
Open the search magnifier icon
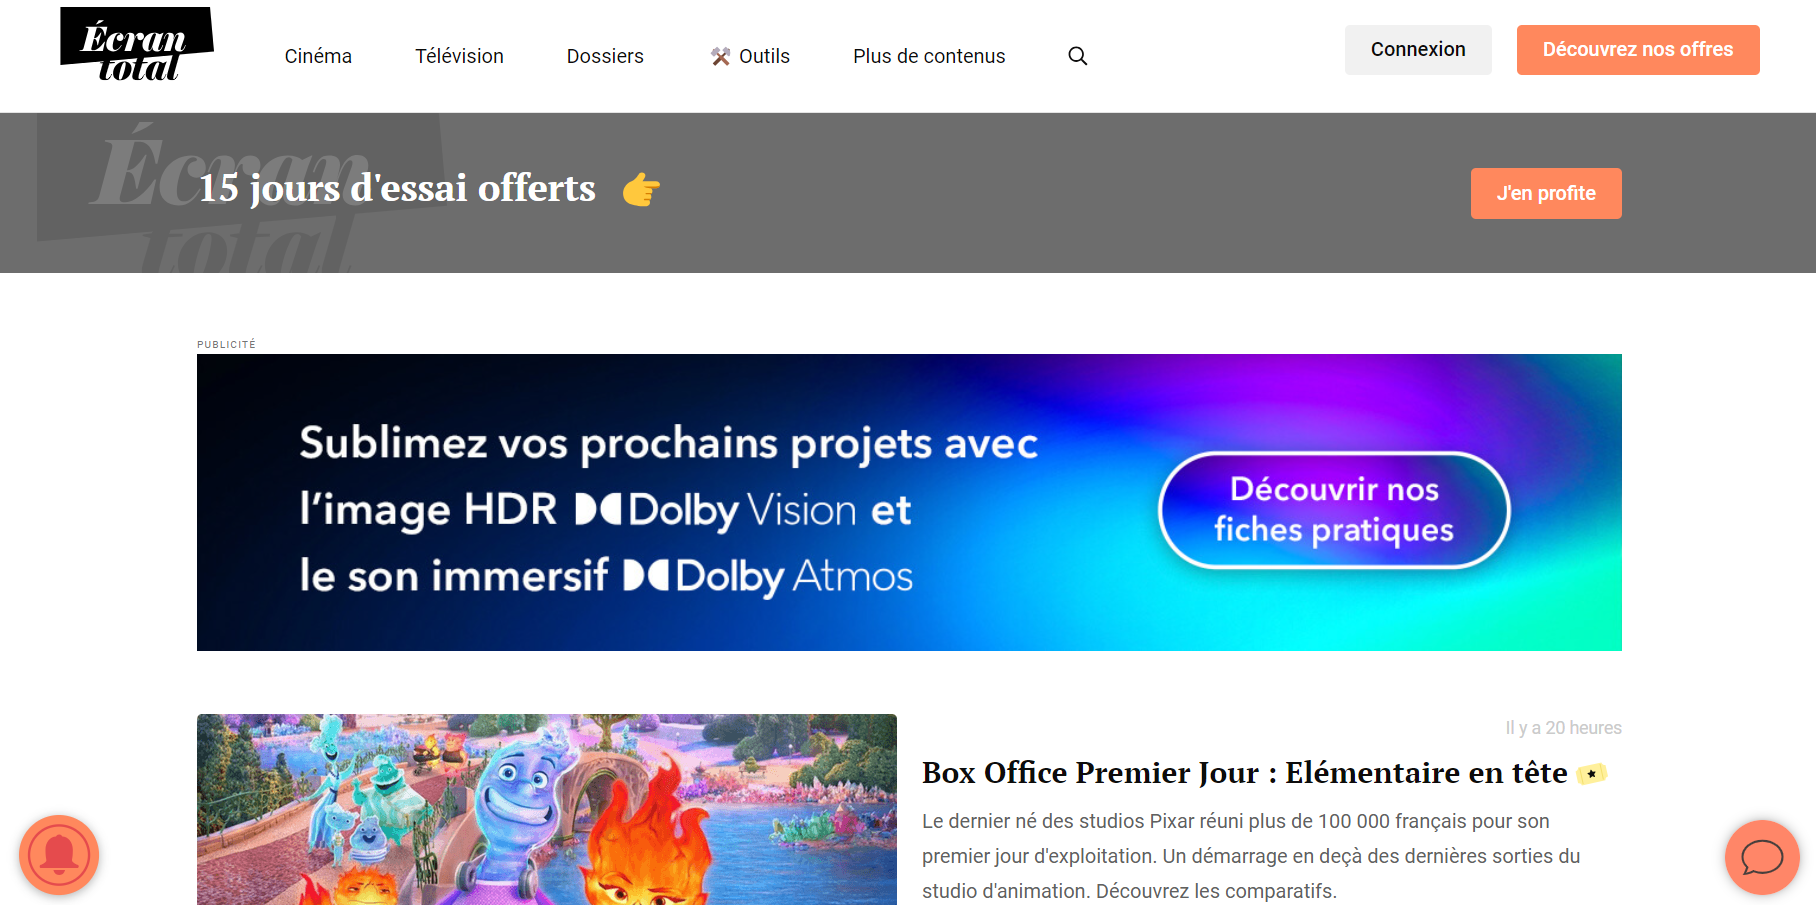(x=1077, y=56)
